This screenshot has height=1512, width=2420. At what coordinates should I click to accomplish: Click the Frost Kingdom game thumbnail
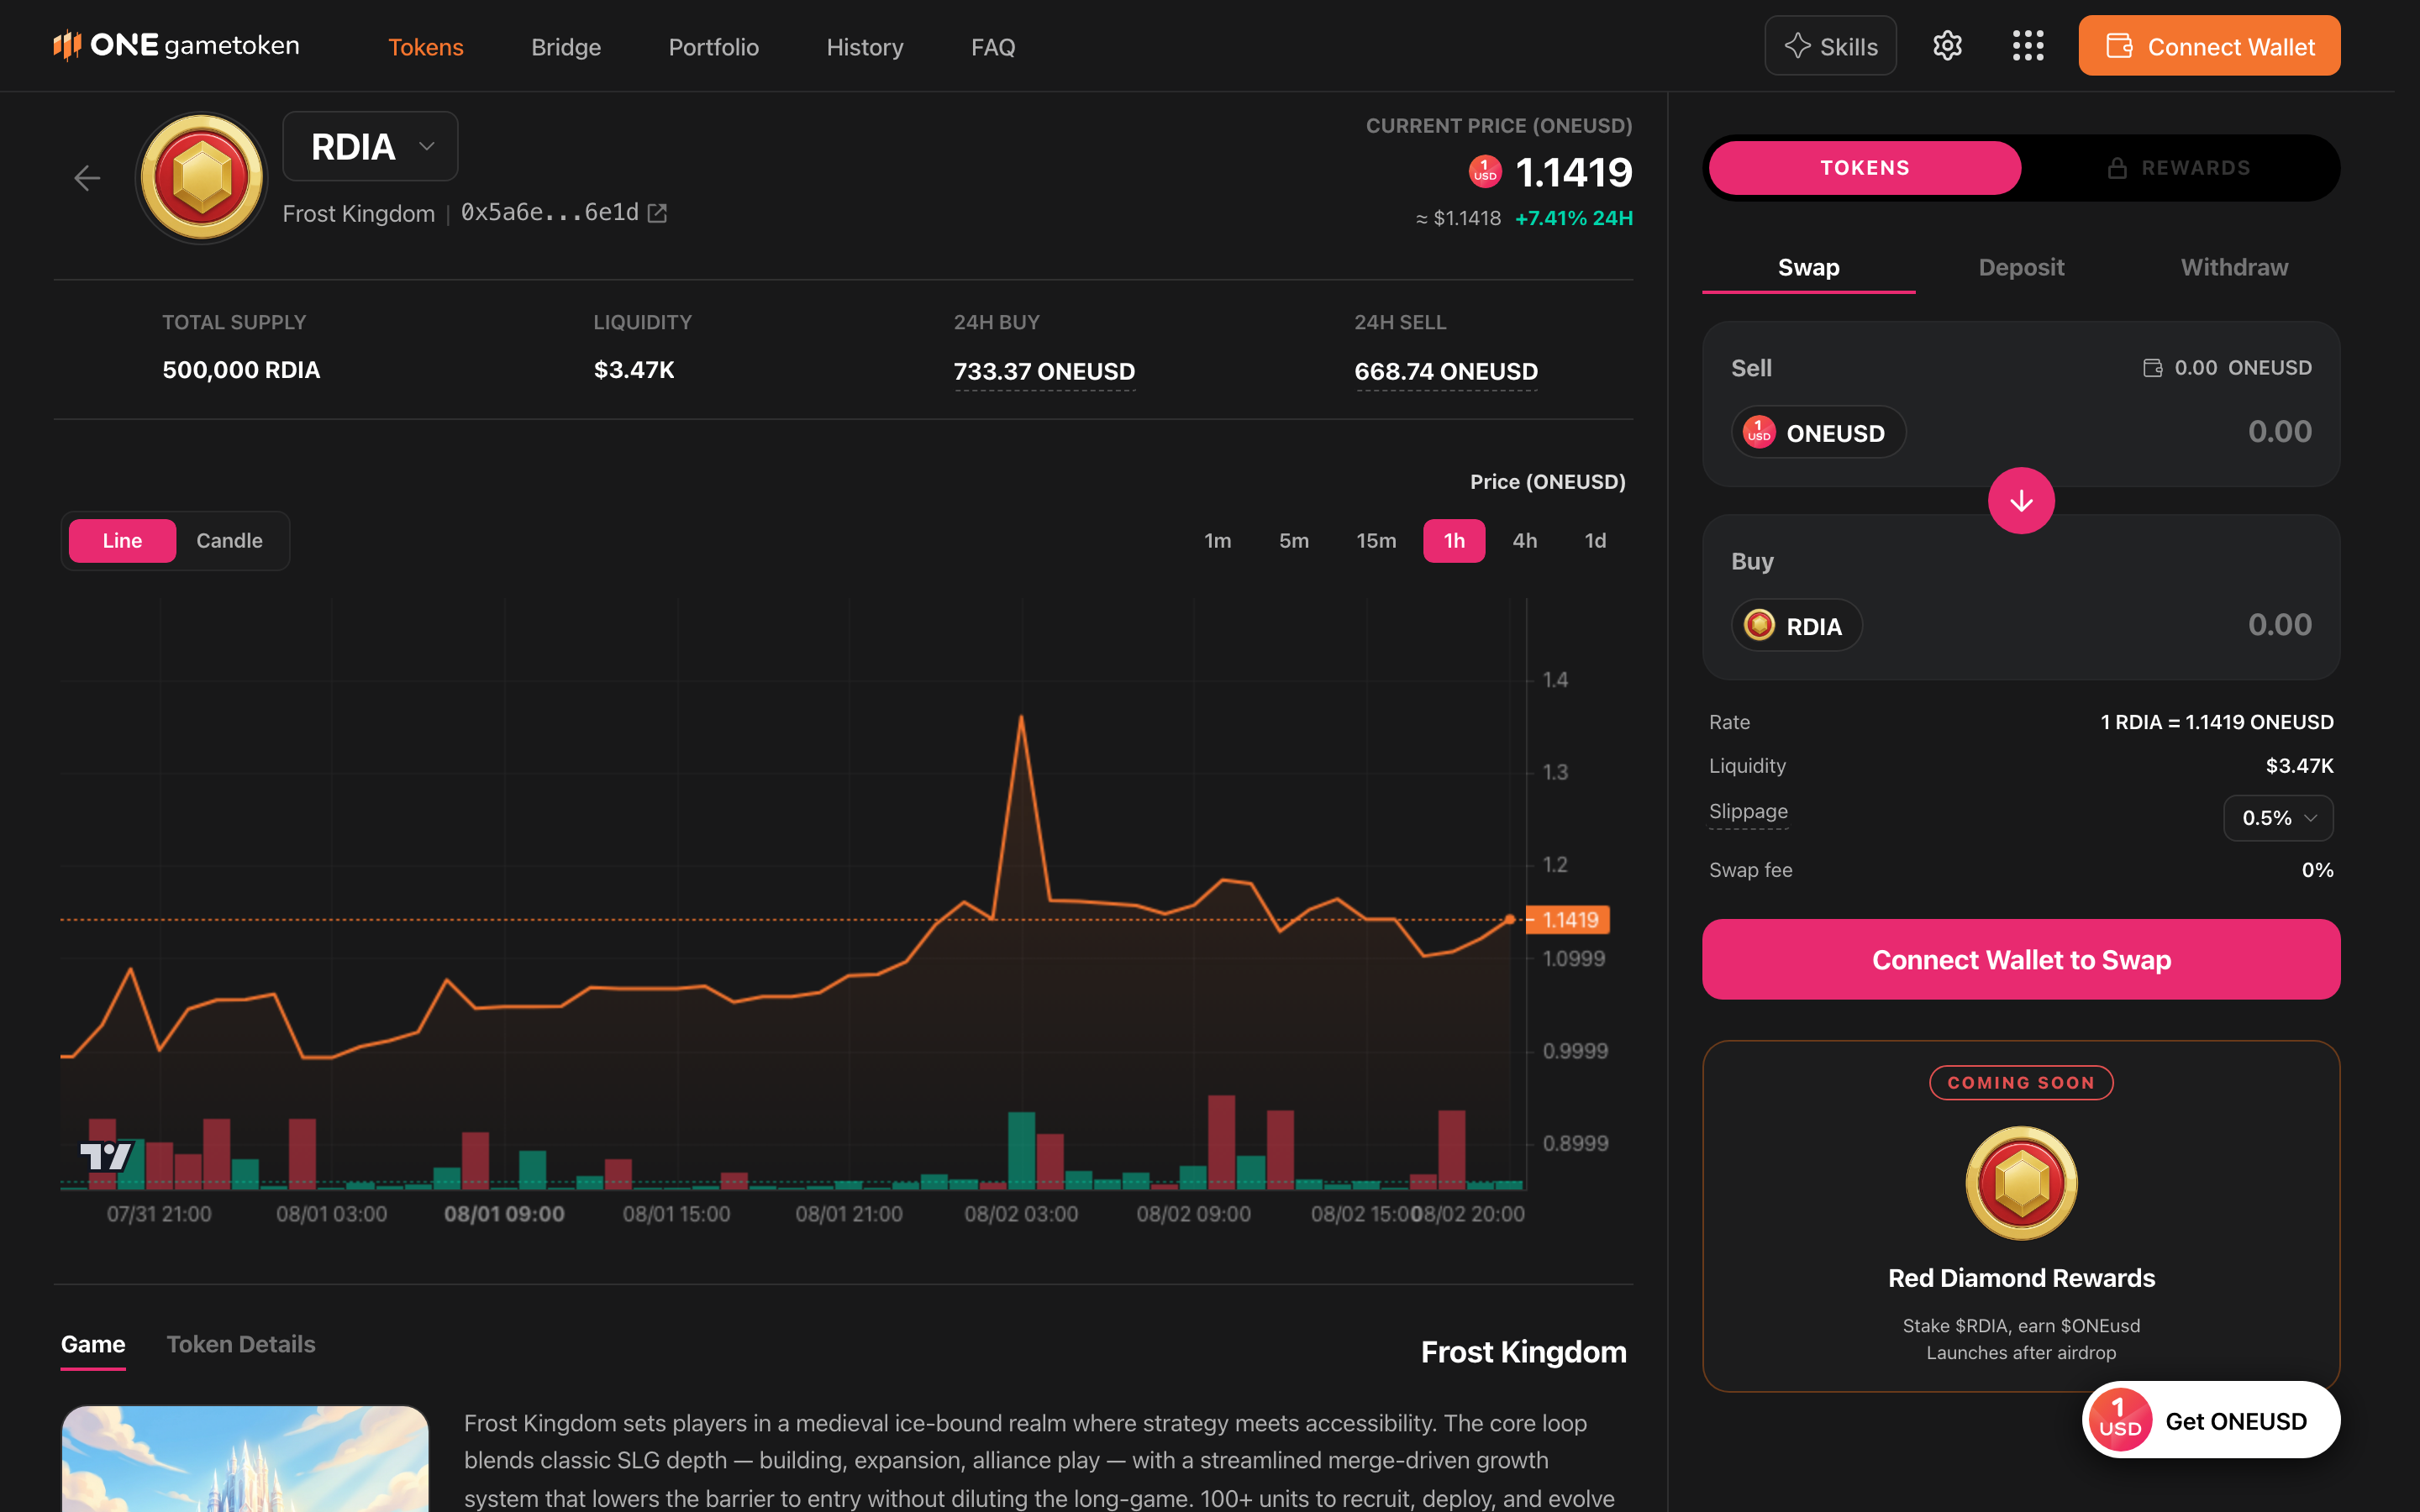tap(245, 1459)
